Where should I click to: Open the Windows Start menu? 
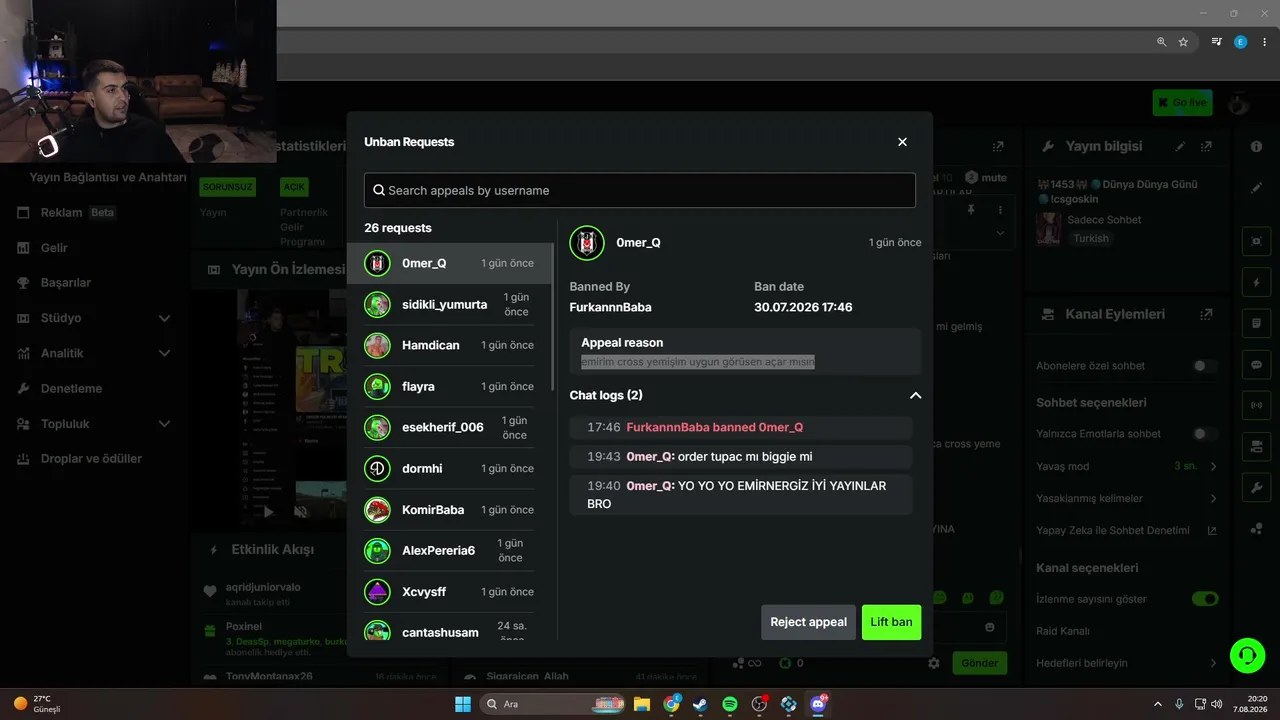point(463,704)
